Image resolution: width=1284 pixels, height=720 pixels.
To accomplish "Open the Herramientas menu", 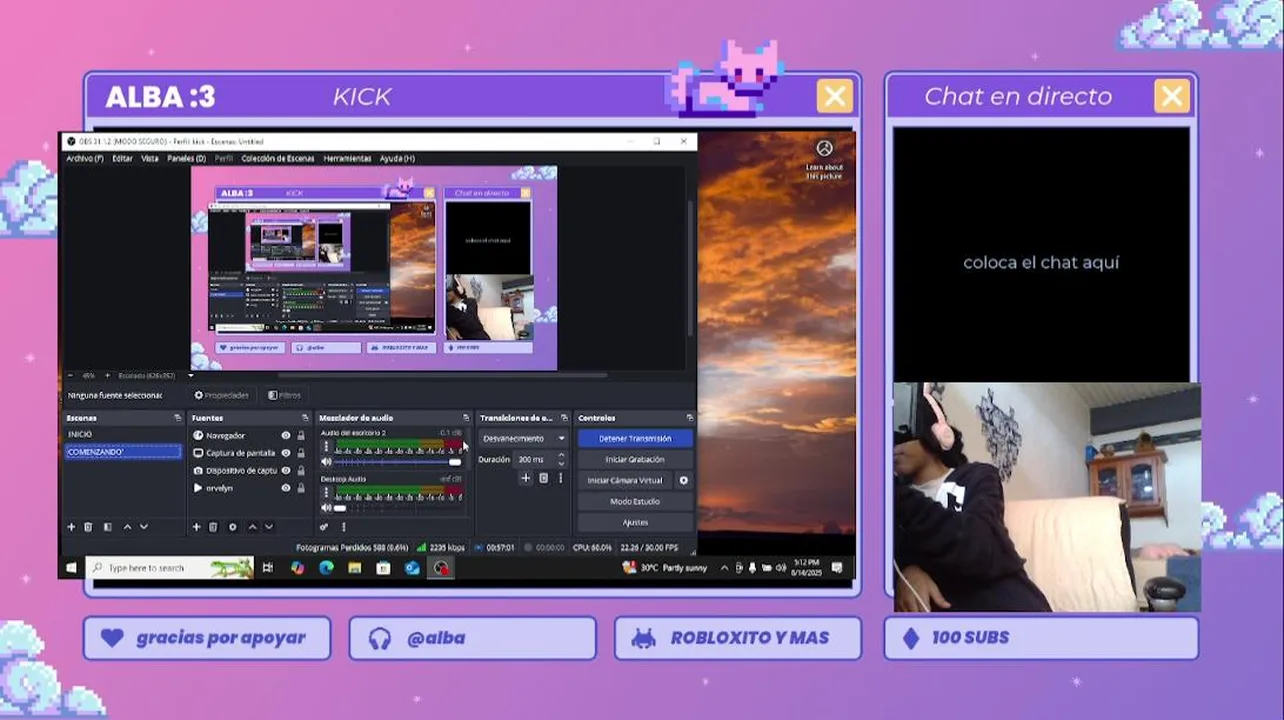I will click(347, 158).
